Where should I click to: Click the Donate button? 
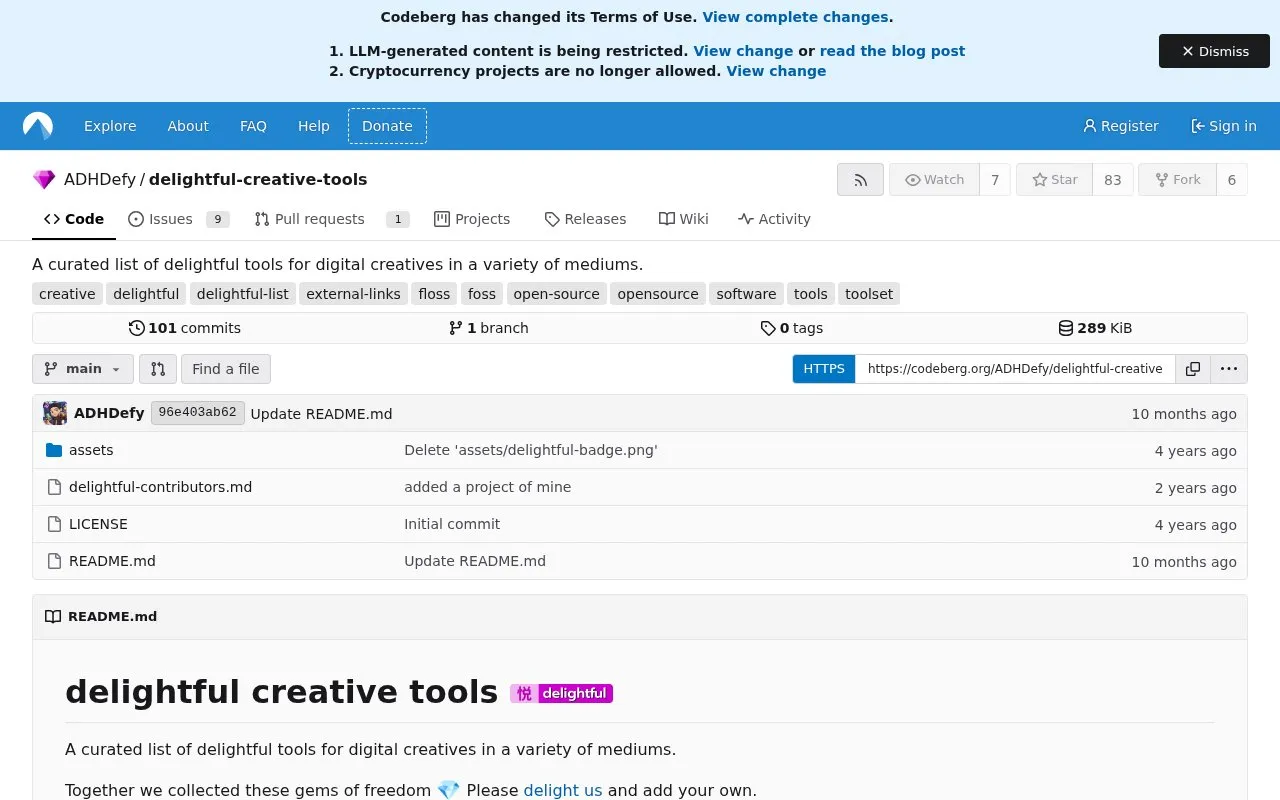coord(387,126)
